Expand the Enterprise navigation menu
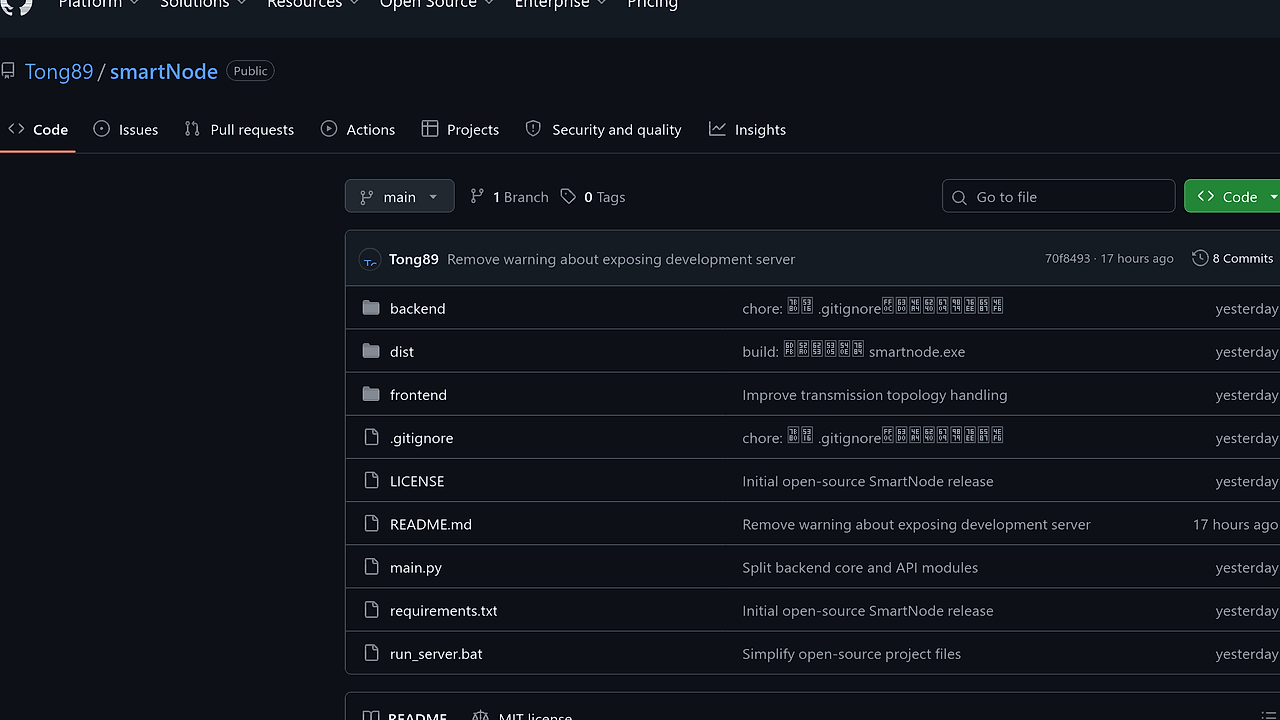 coord(560,3)
